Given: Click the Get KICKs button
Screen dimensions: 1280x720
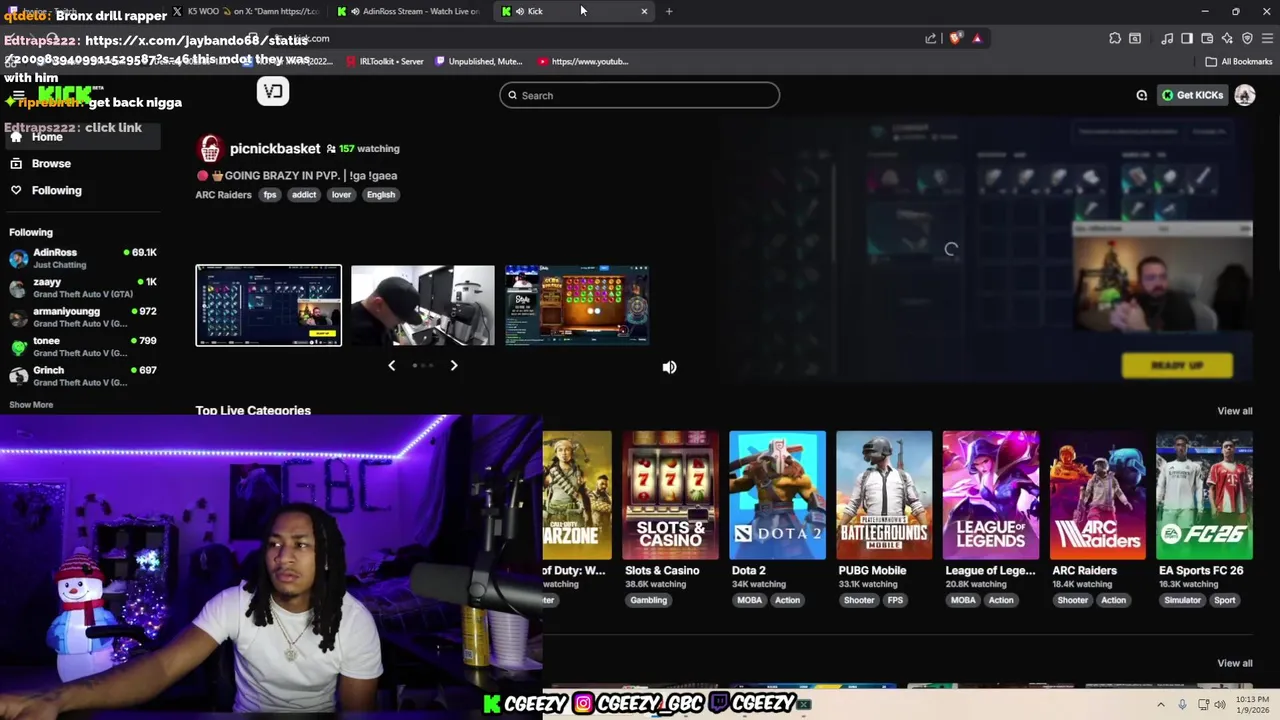Looking at the screenshot, I should point(1192,95).
